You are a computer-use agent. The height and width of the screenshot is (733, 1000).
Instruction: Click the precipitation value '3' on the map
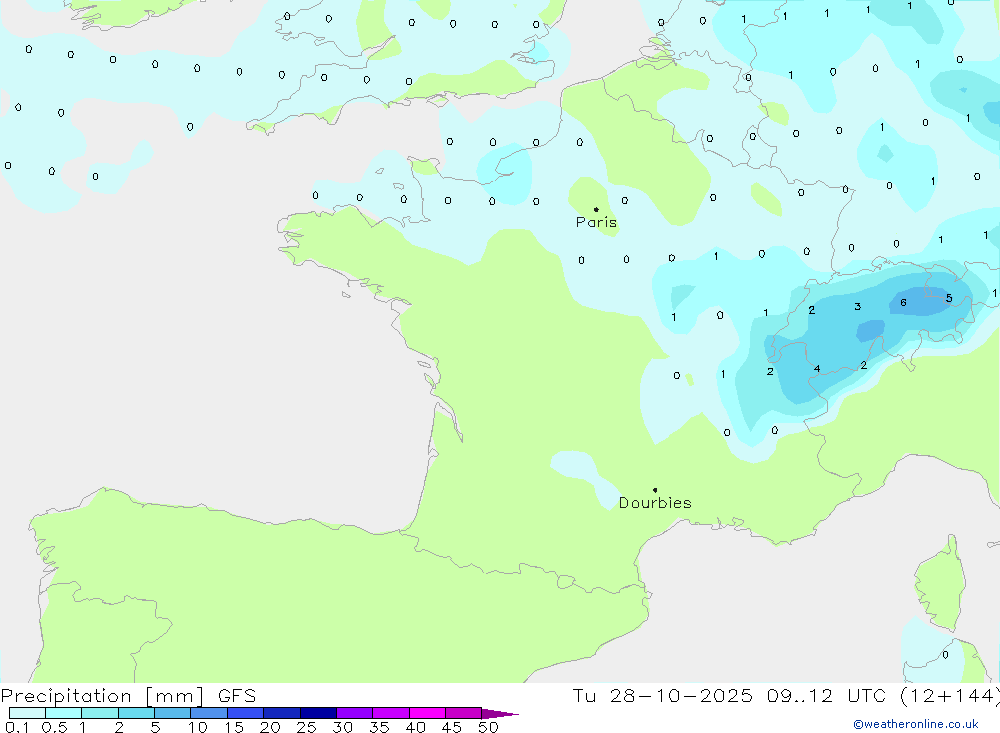coord(858,307)
